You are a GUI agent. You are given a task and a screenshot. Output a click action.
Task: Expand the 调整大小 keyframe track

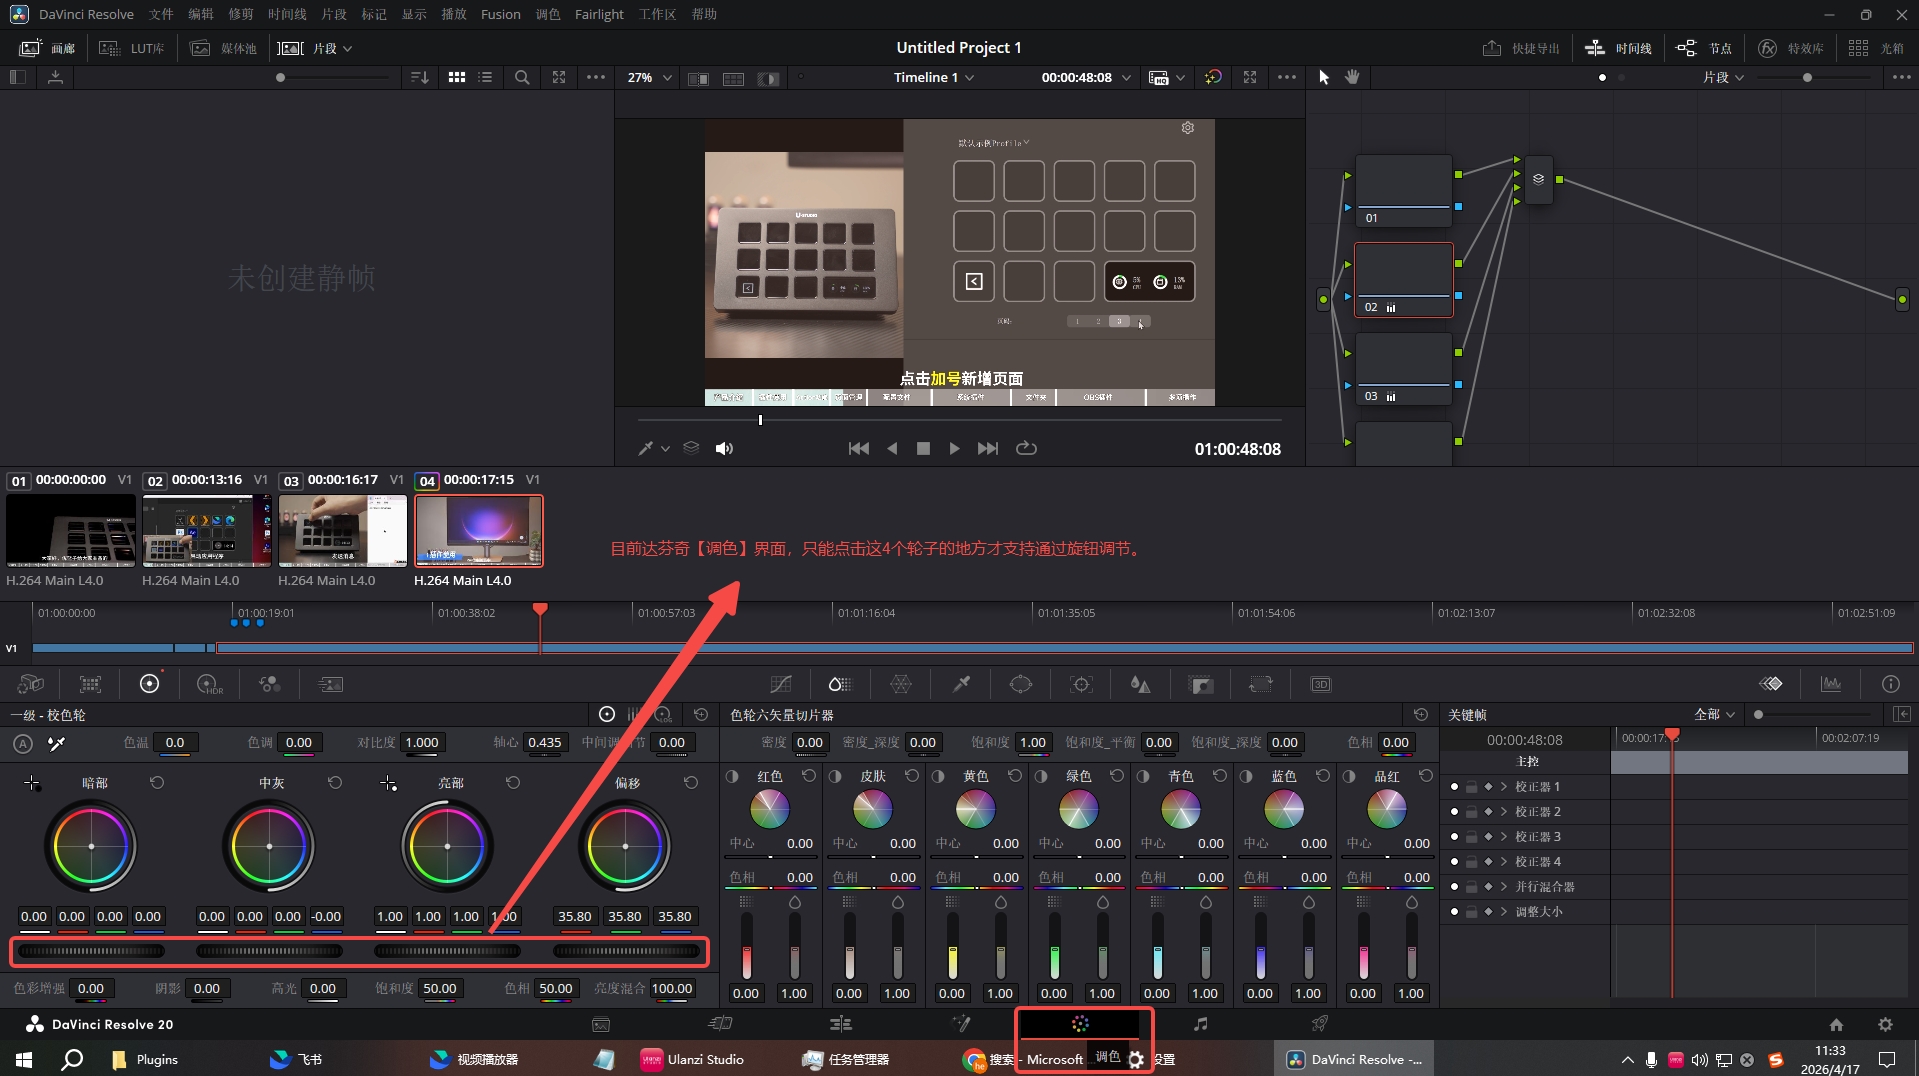1503,912
